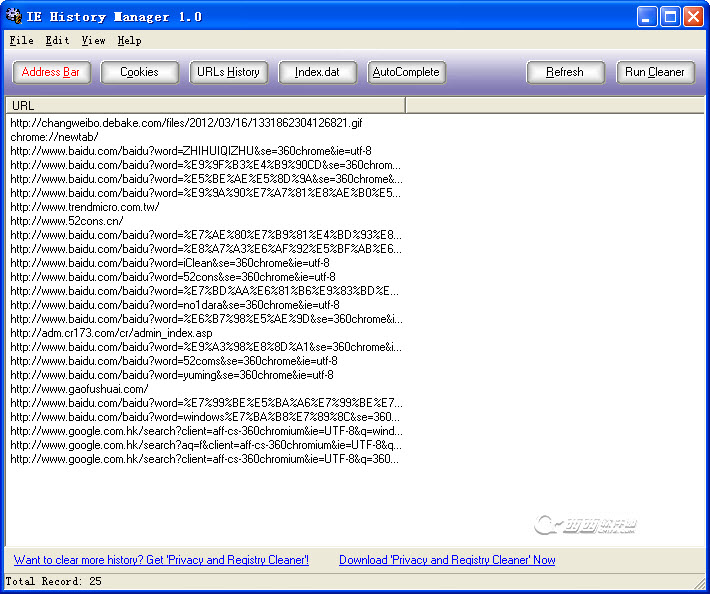Follow Download 'Privacy and Registry Cleaner' Now link

coord(447,560)
